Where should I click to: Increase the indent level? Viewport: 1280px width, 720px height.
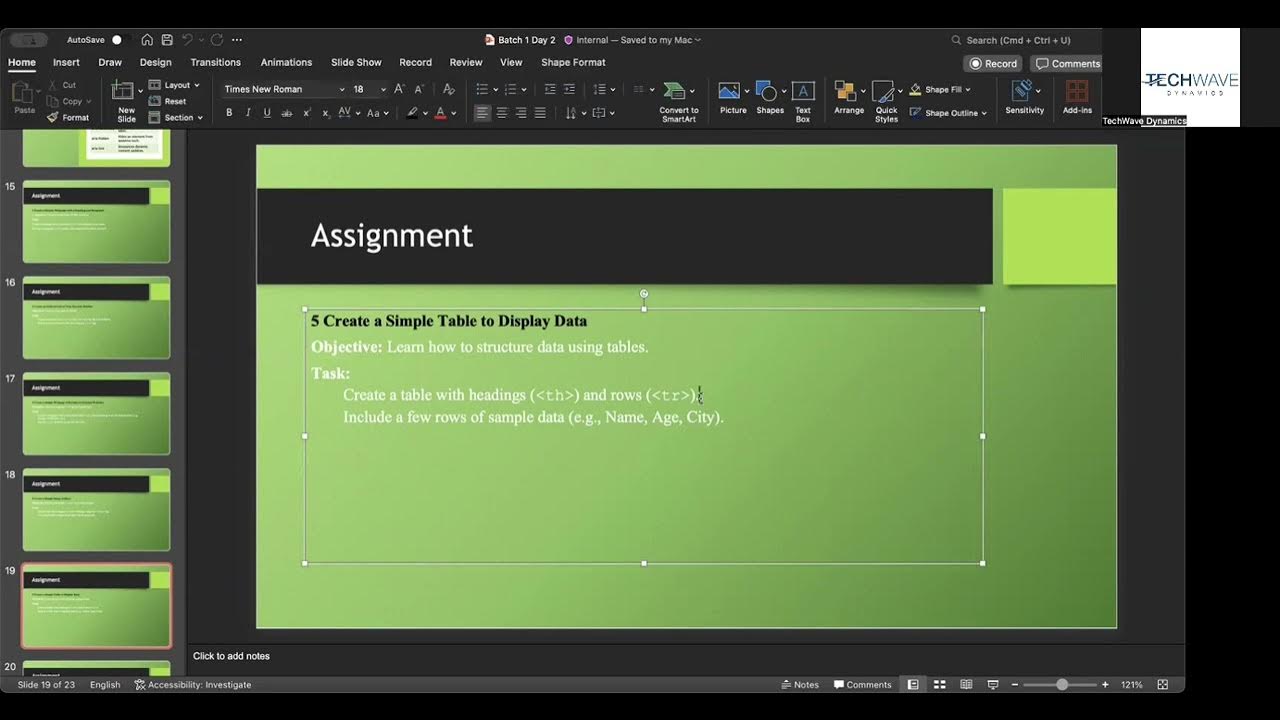570,89
